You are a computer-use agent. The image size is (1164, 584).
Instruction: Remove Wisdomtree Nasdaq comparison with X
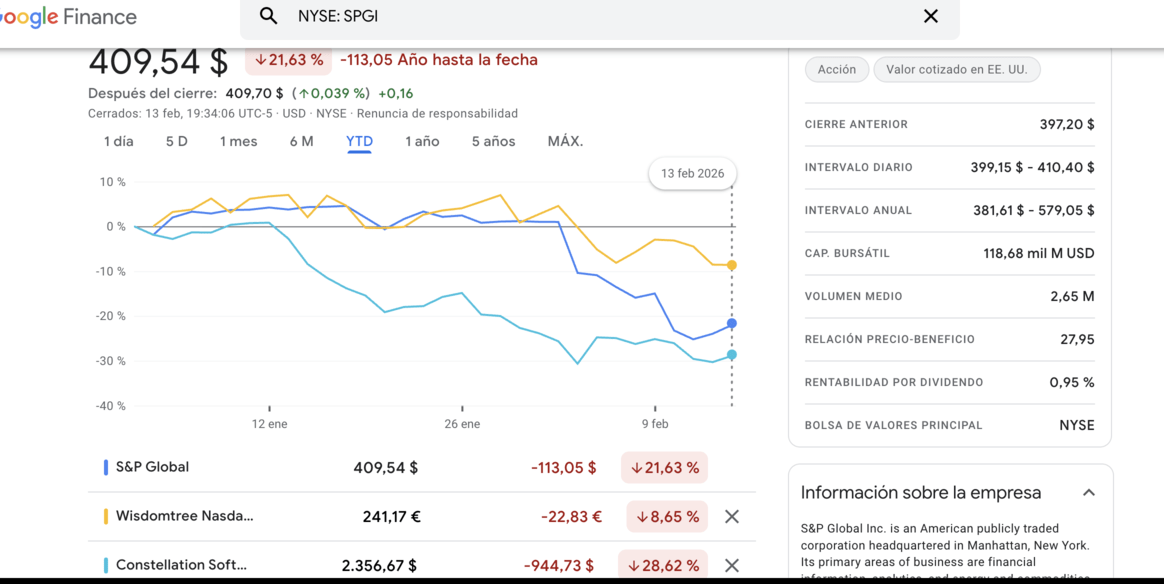(732, 517)
